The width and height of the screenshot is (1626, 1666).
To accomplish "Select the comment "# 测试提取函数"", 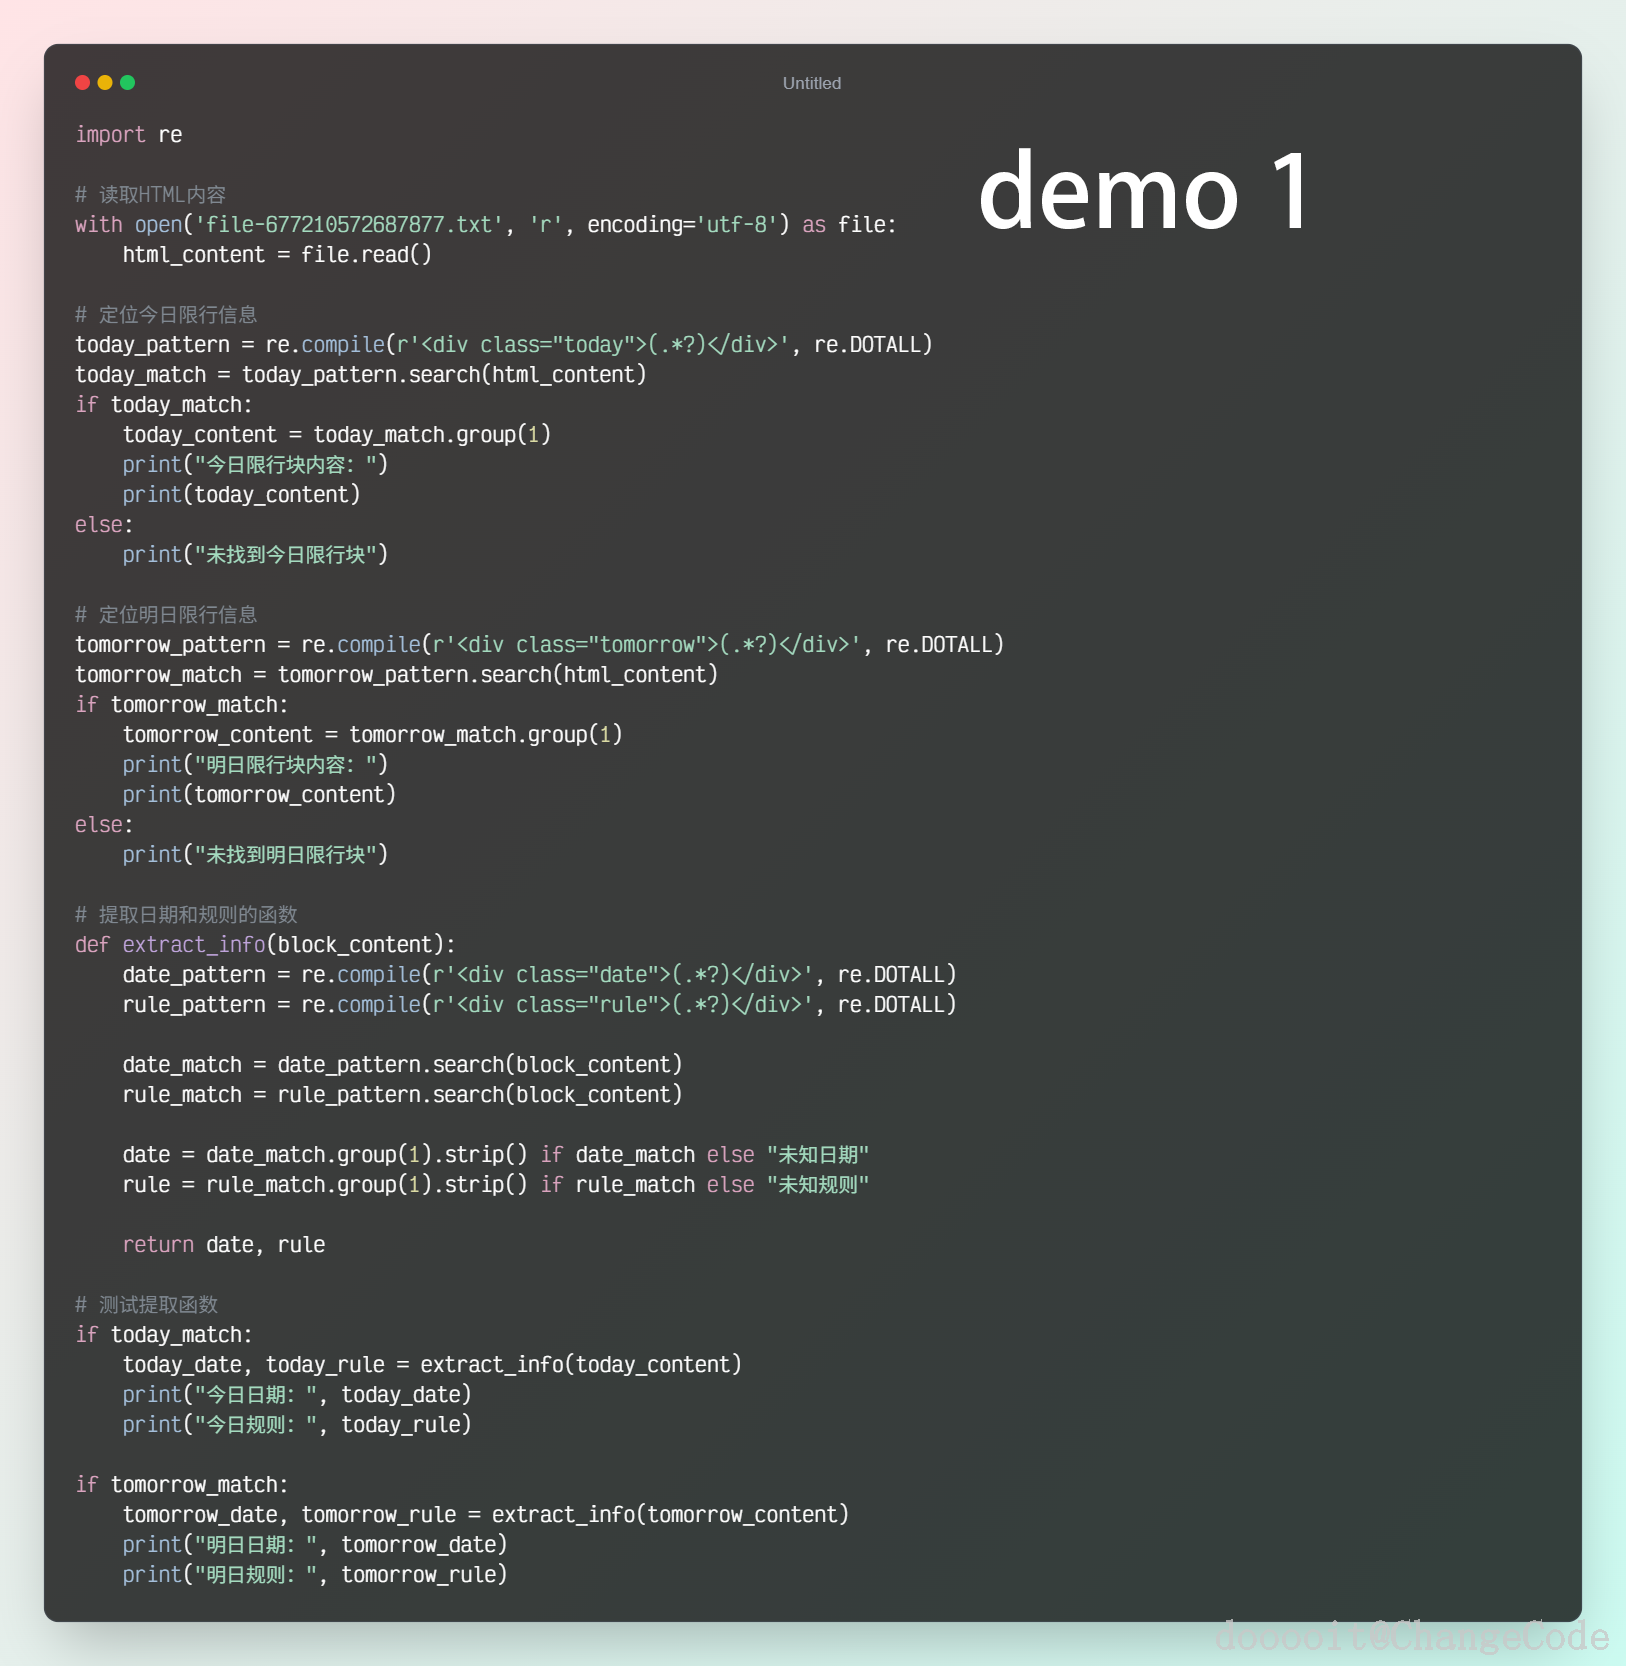I will coord(146,1305).
